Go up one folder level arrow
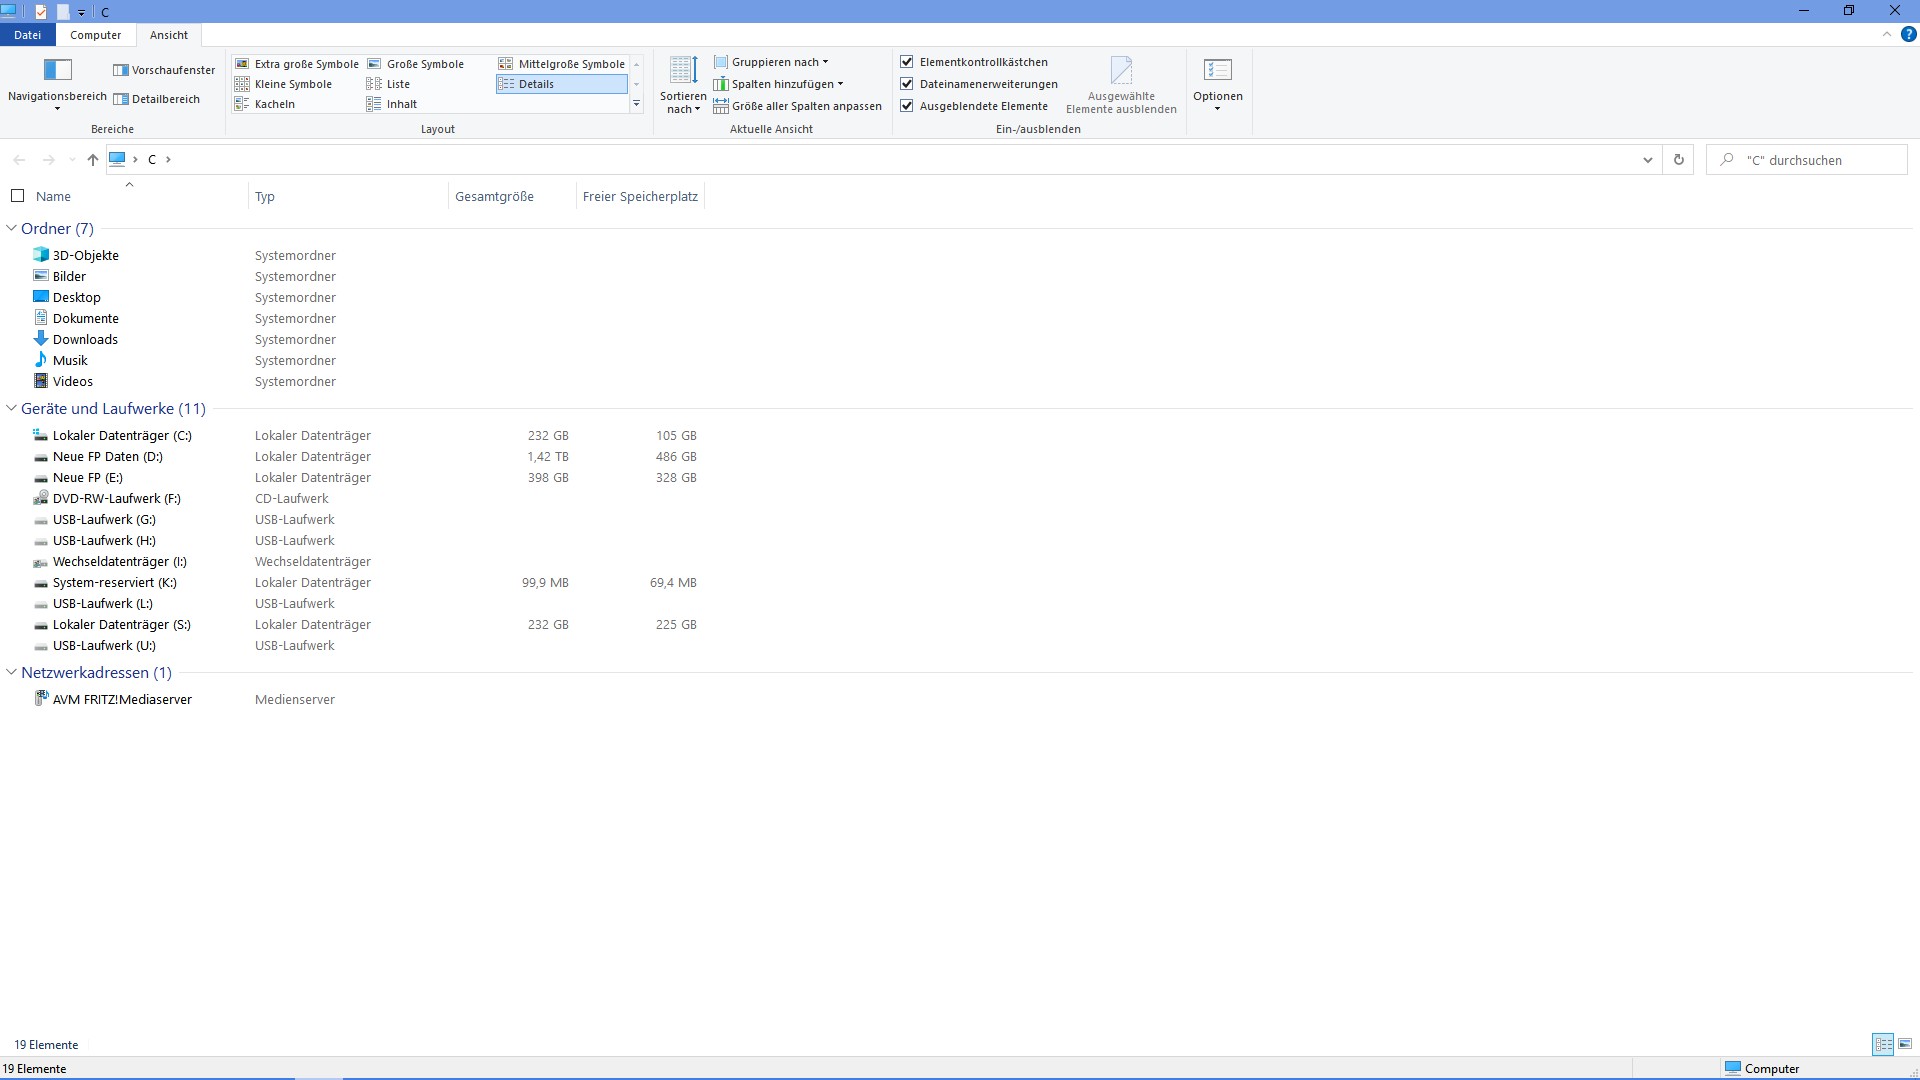1920x1080 pixels. click(93, 160)
